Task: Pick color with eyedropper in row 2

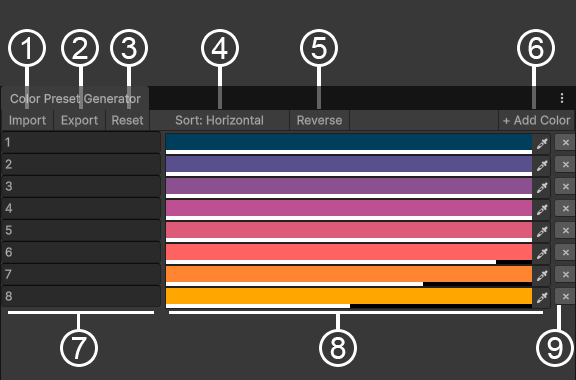Action: point(542,165)
